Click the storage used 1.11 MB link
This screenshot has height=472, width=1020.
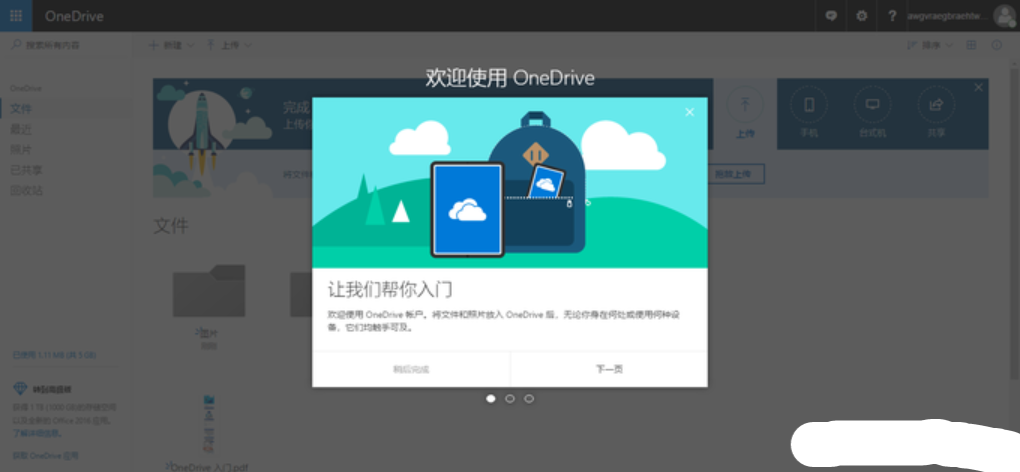[54, 355]
